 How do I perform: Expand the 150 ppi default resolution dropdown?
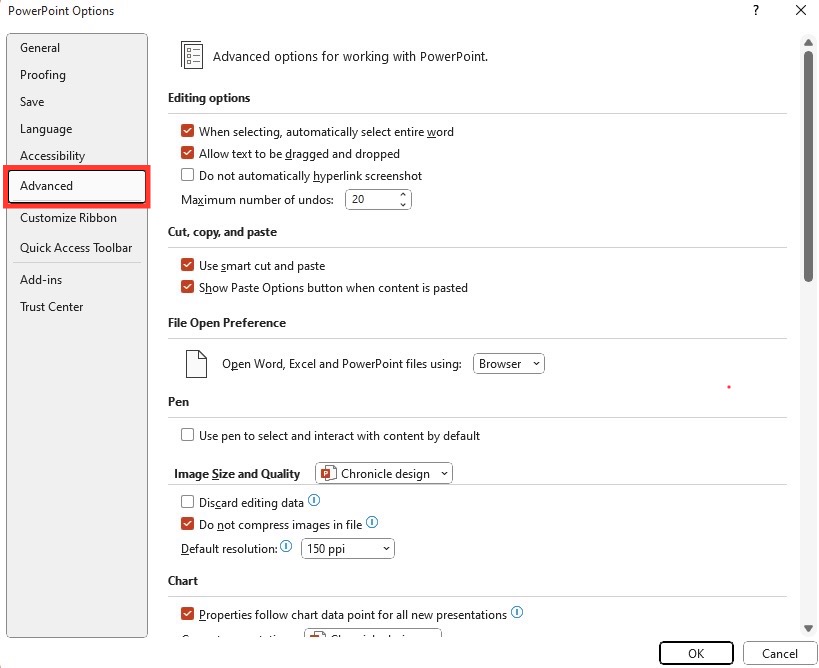click(347, 548)
